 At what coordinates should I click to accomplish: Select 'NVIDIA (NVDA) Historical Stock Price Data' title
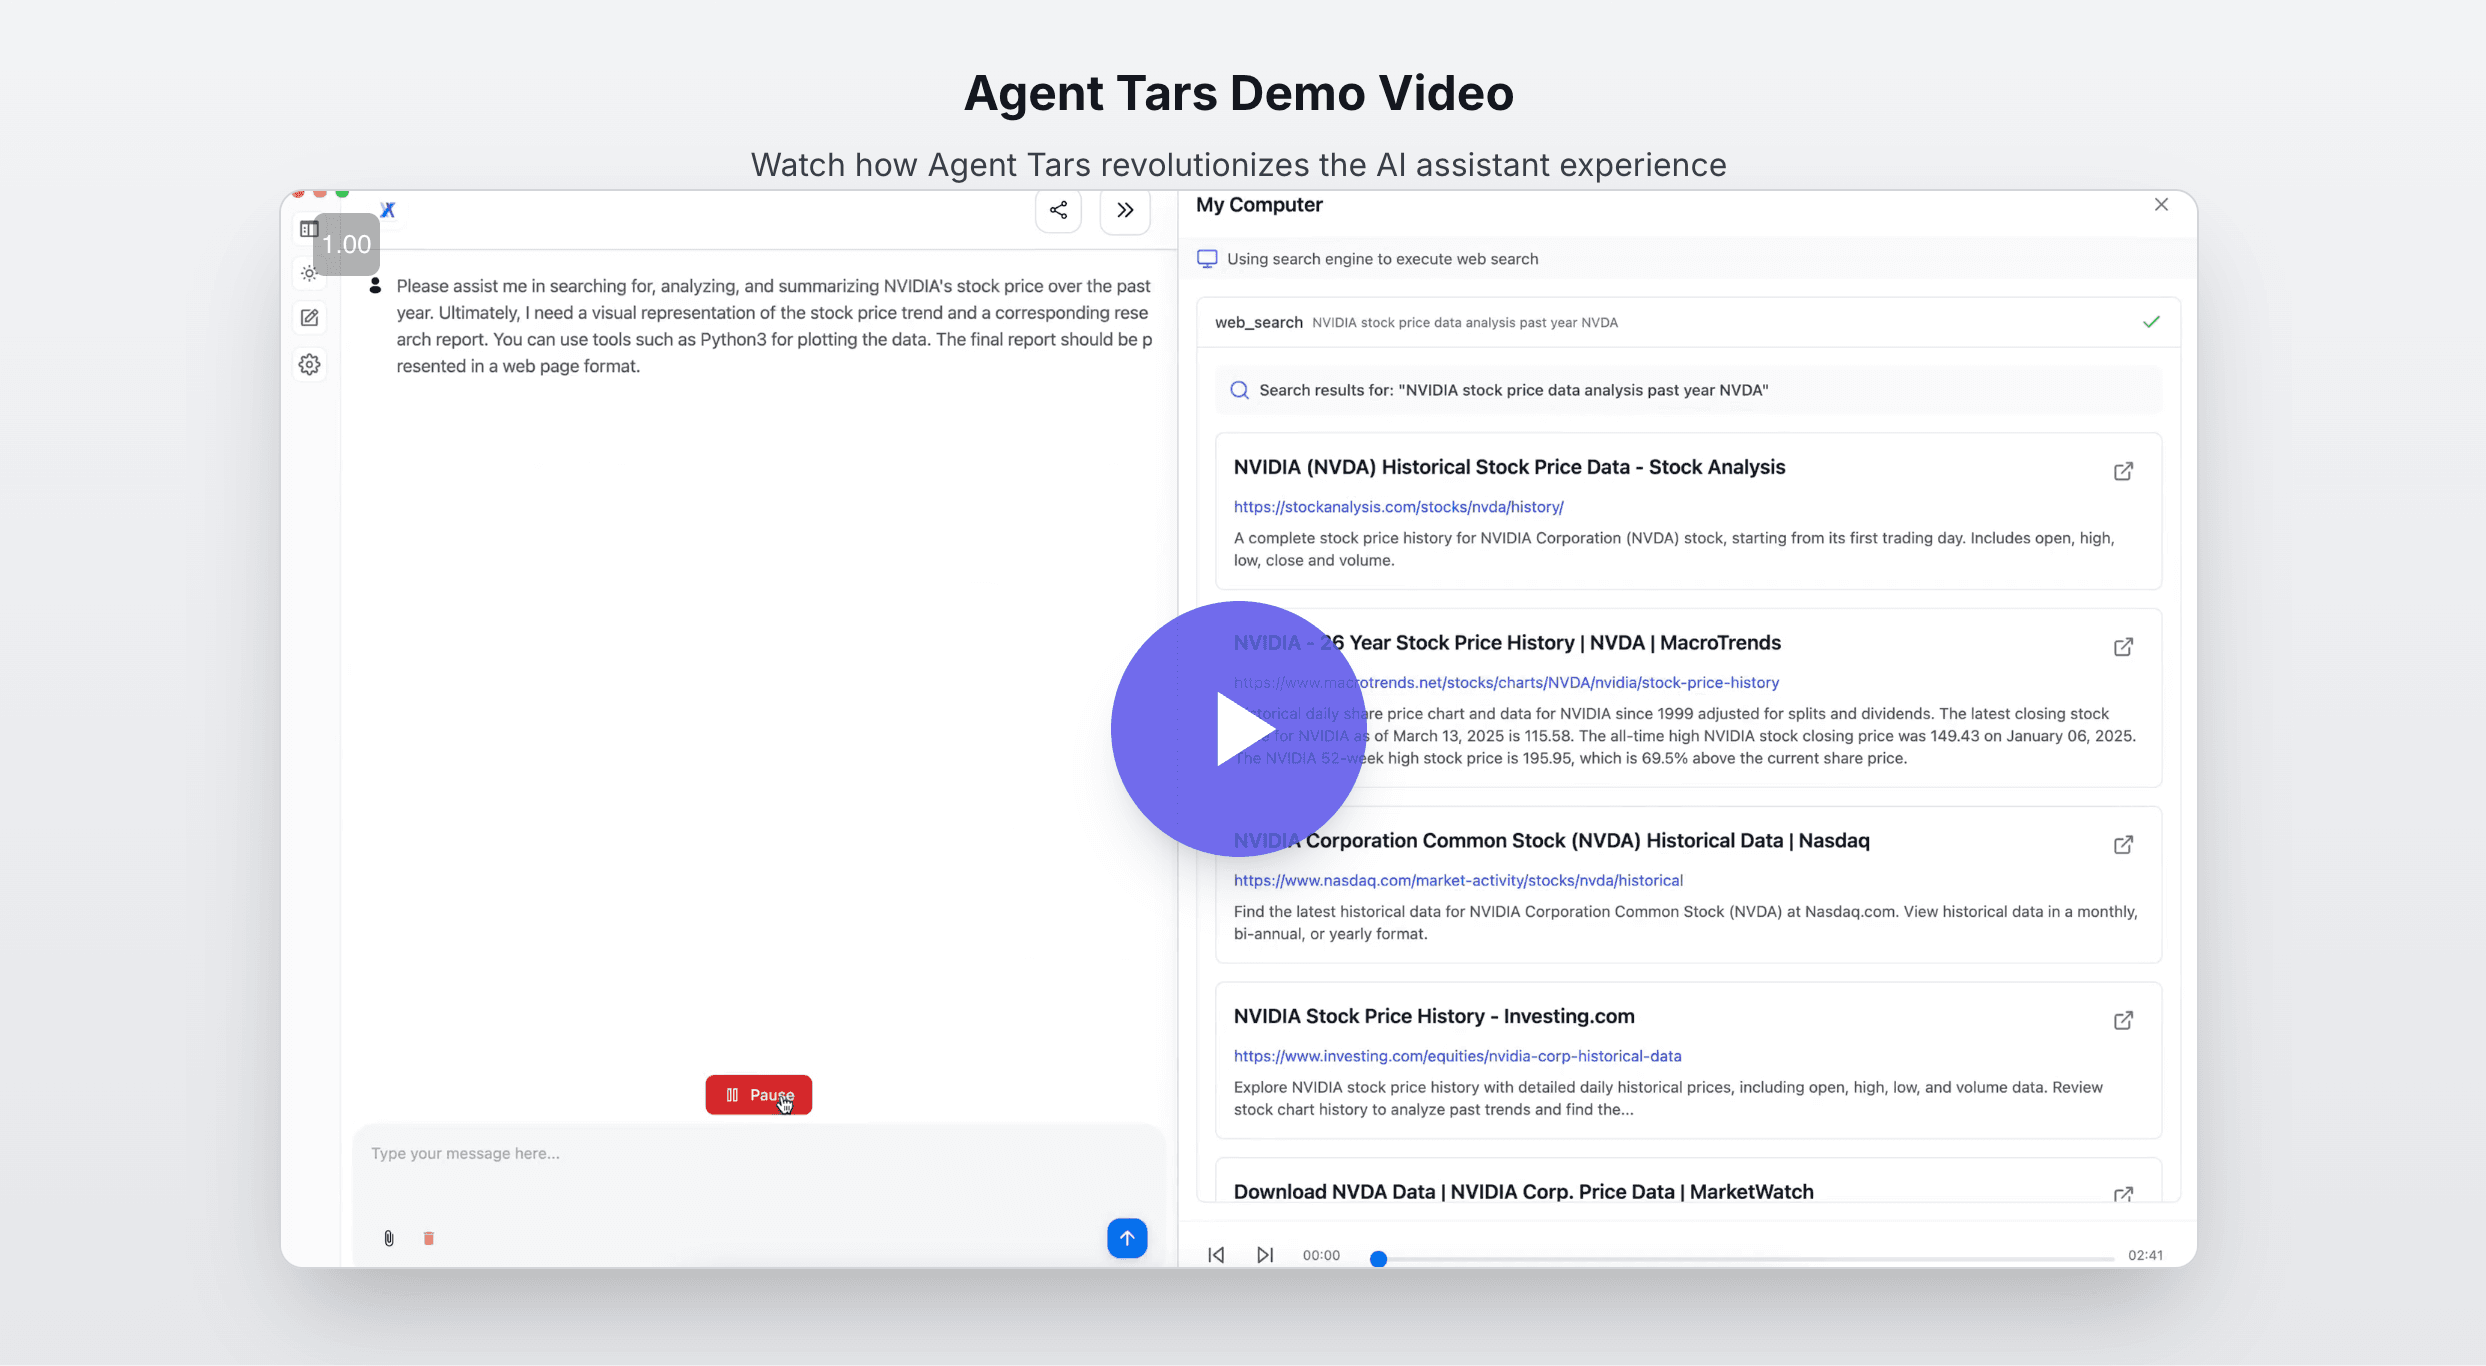1509,467
